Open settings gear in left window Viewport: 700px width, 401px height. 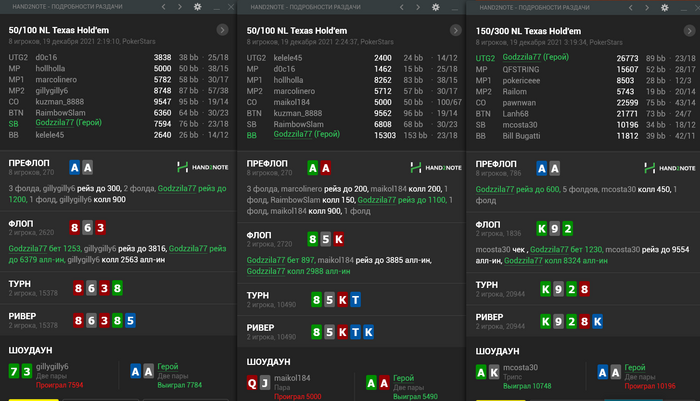[197, 7]
